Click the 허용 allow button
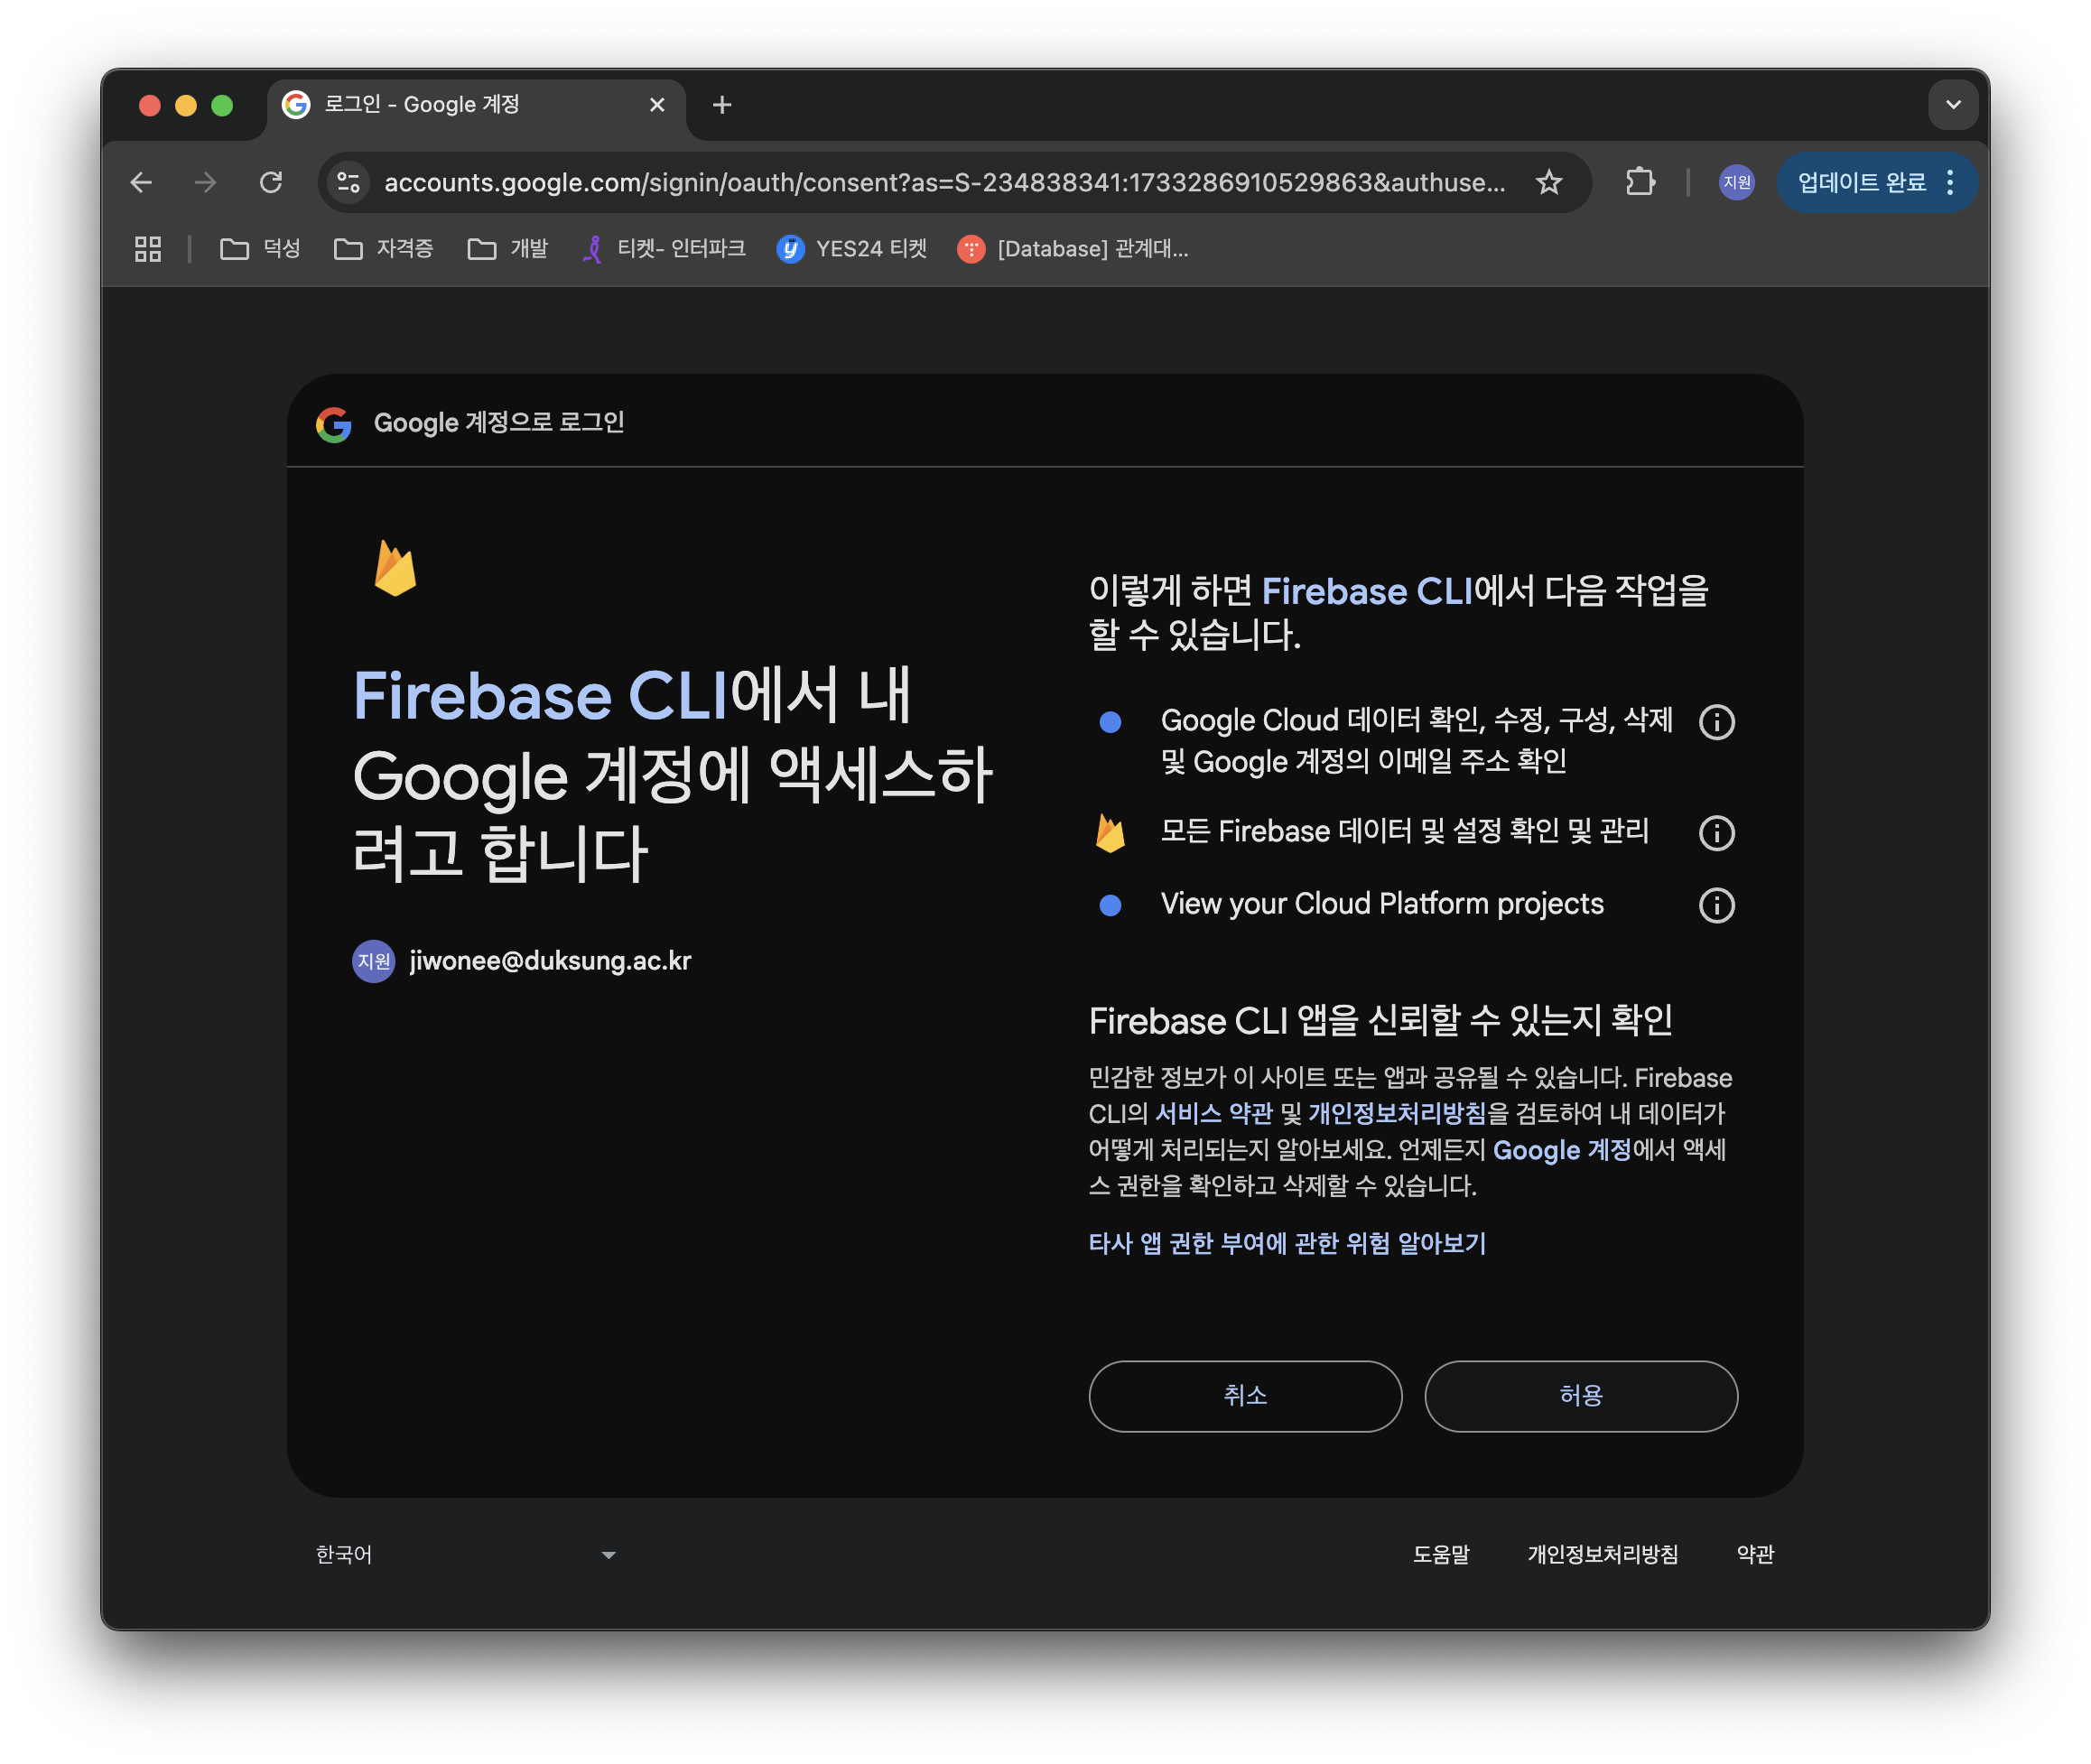This screenshot has width=2091, height=1764. click(1580, 1396)
